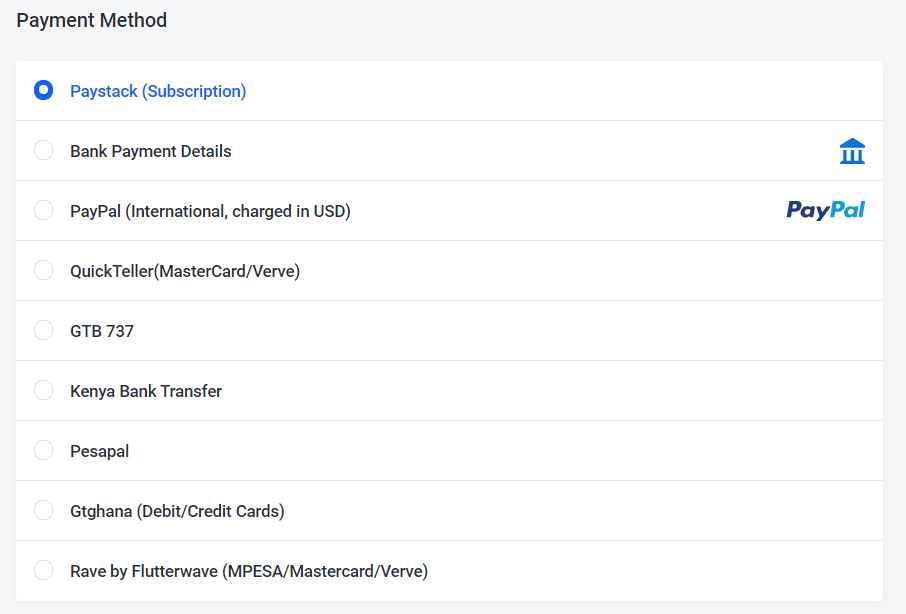The width and height of the screenshot is (906, 614).
Task: Click the bank building icon
Action: point(852,151)
